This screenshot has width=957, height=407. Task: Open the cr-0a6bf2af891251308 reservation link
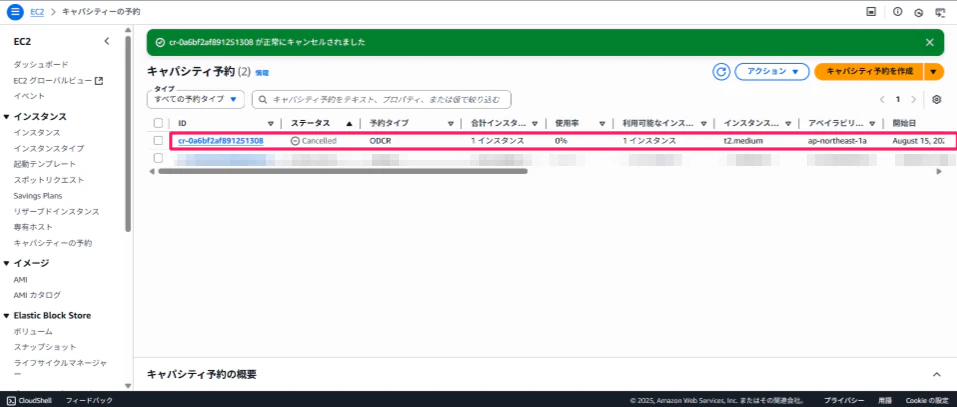220,141
